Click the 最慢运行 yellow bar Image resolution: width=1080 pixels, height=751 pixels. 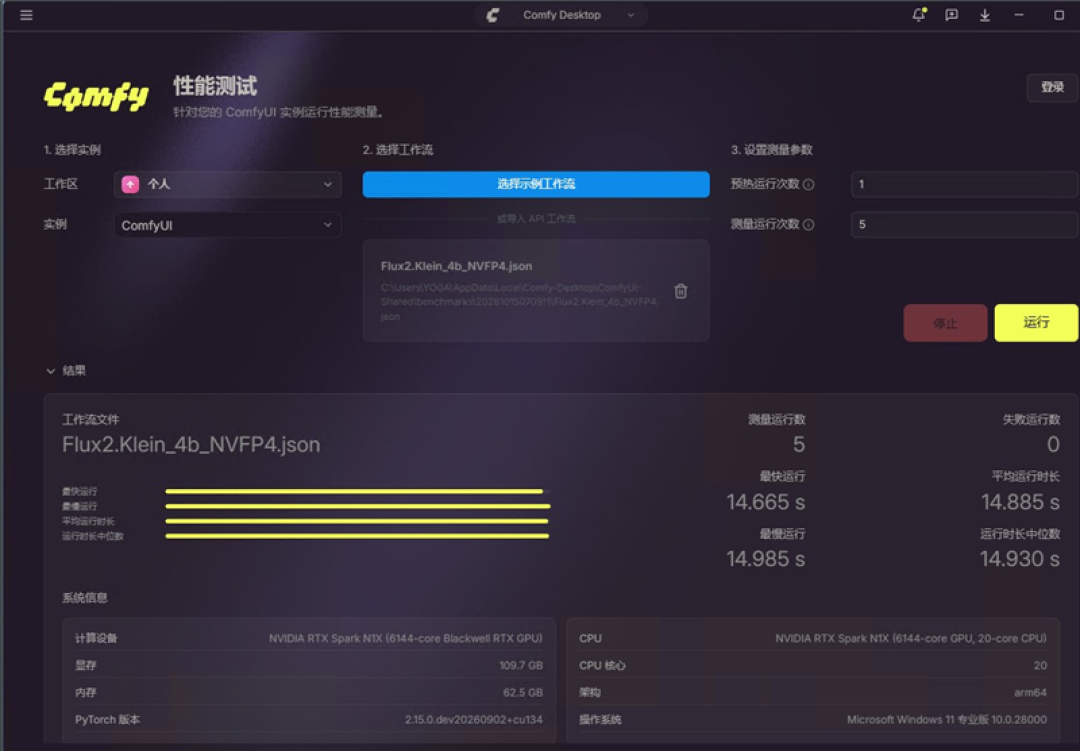click(x=357, y=506)
